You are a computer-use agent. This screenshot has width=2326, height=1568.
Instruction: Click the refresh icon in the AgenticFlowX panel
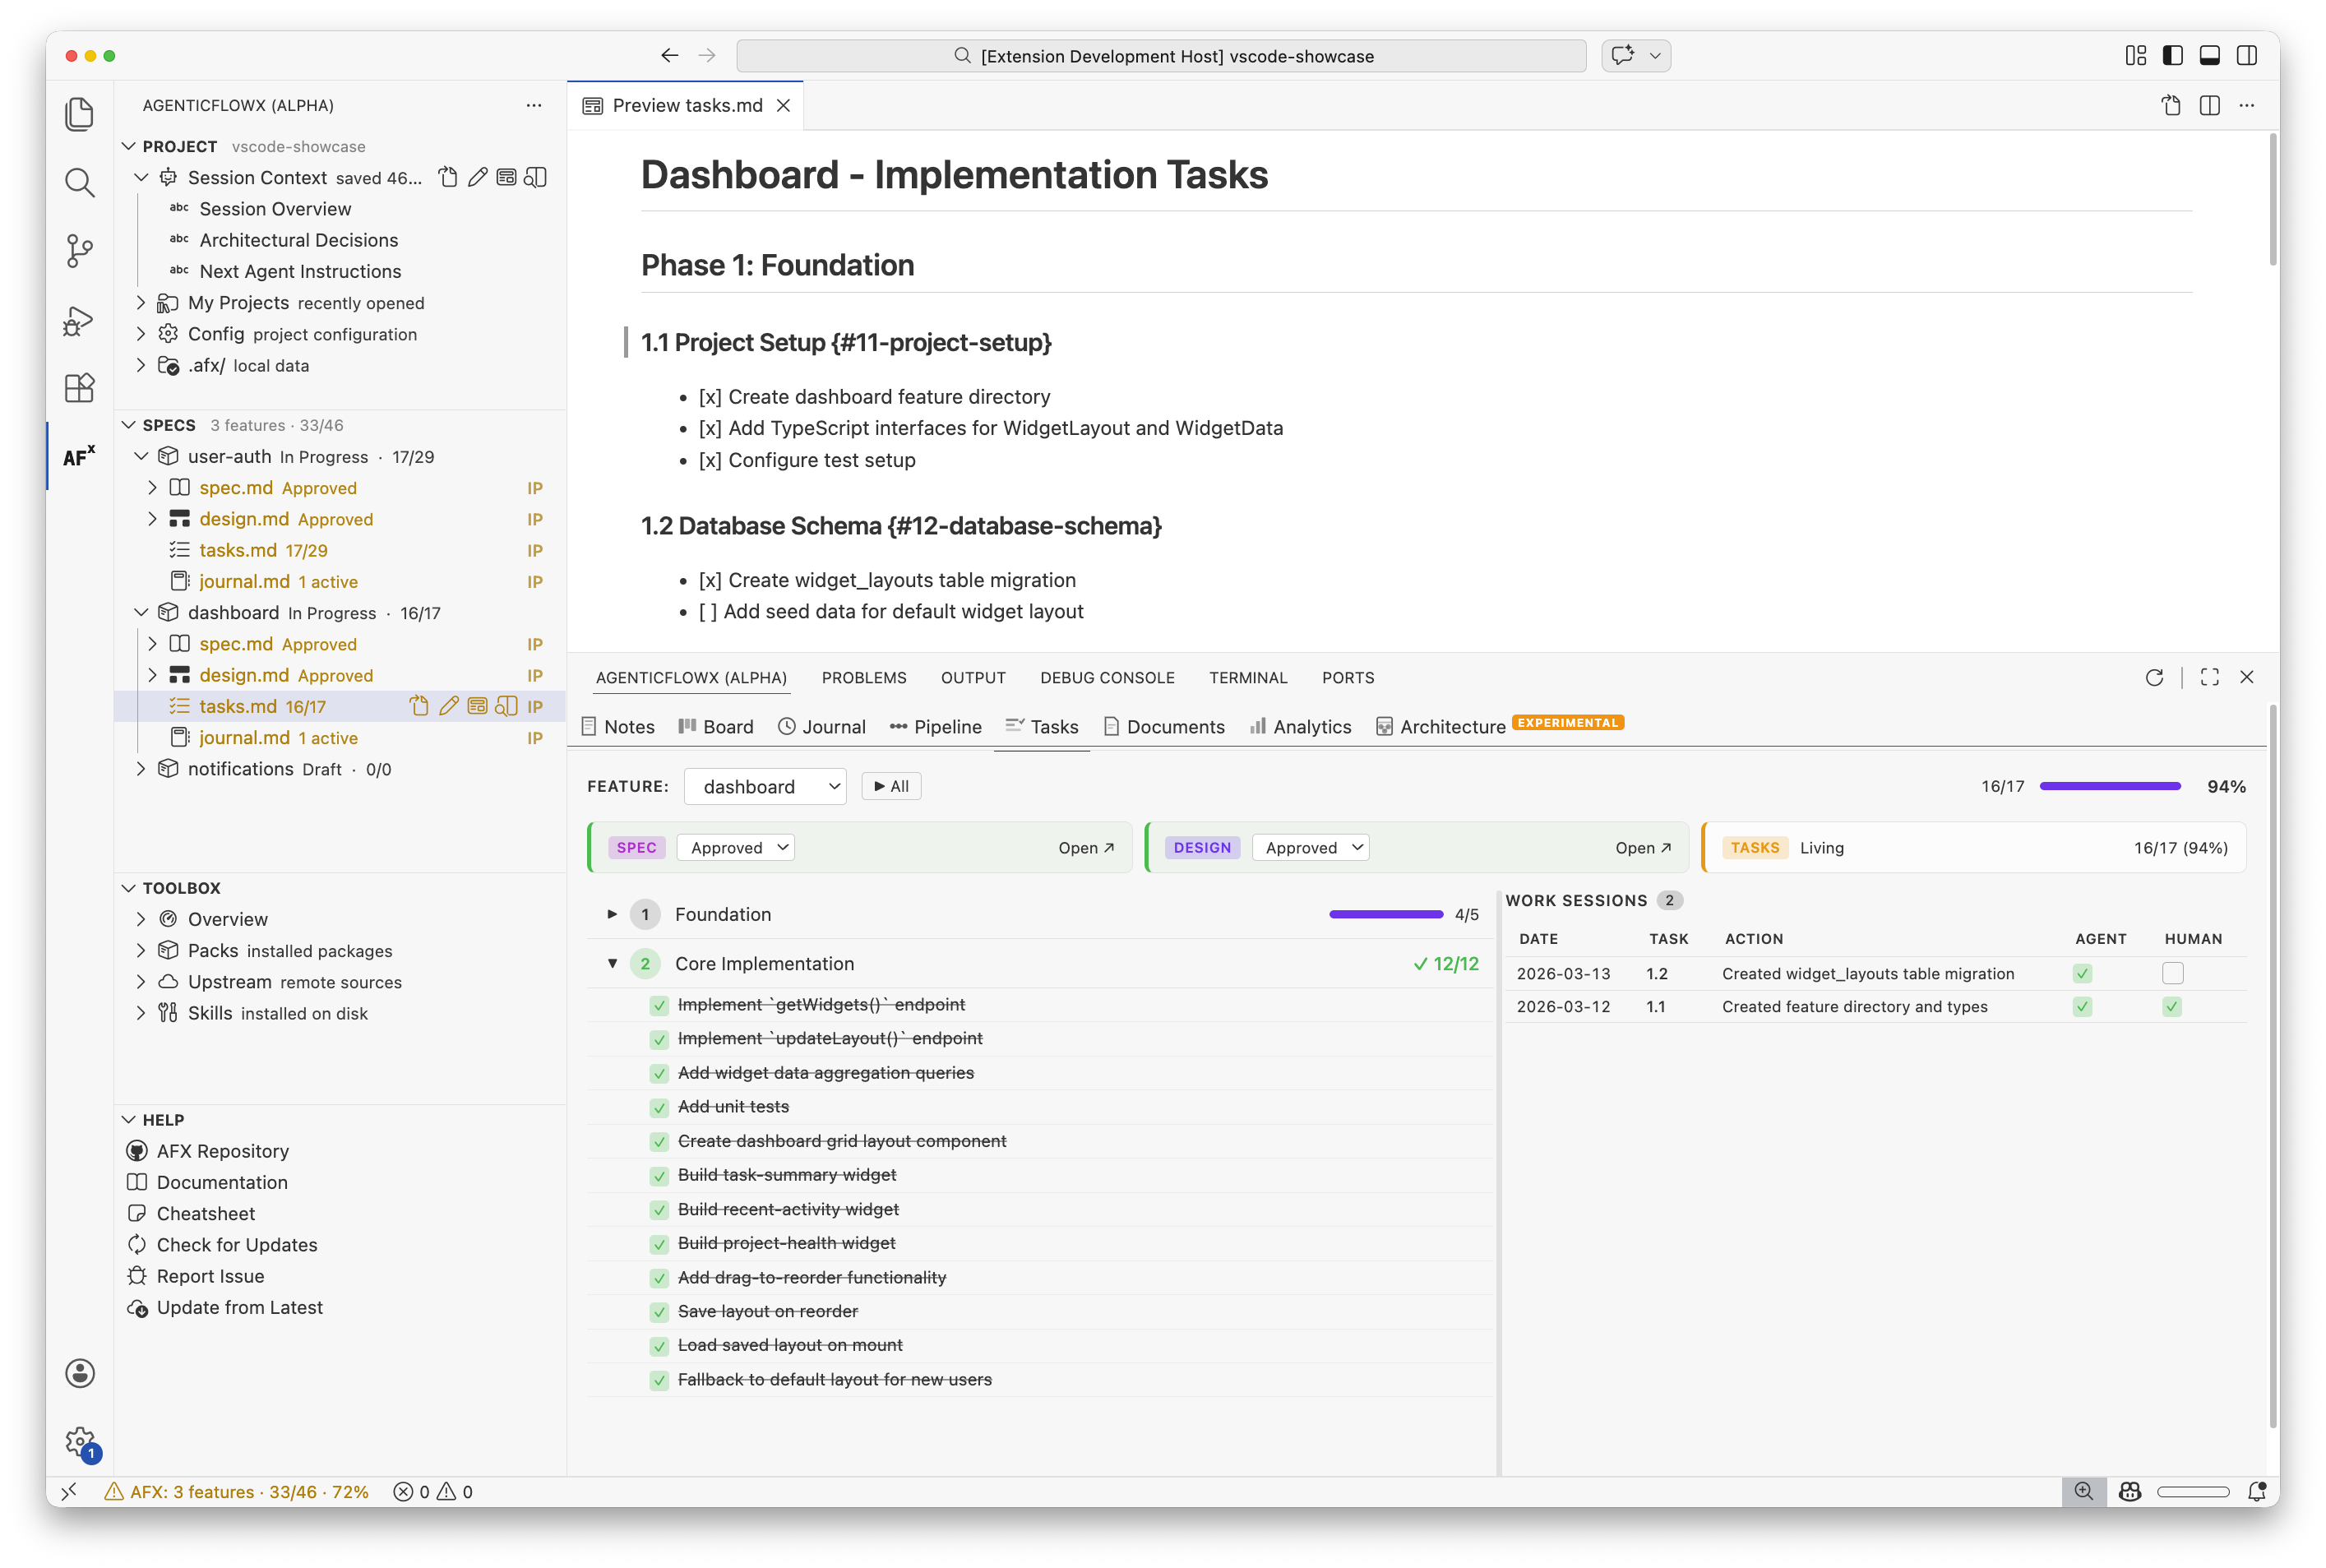2154,677
